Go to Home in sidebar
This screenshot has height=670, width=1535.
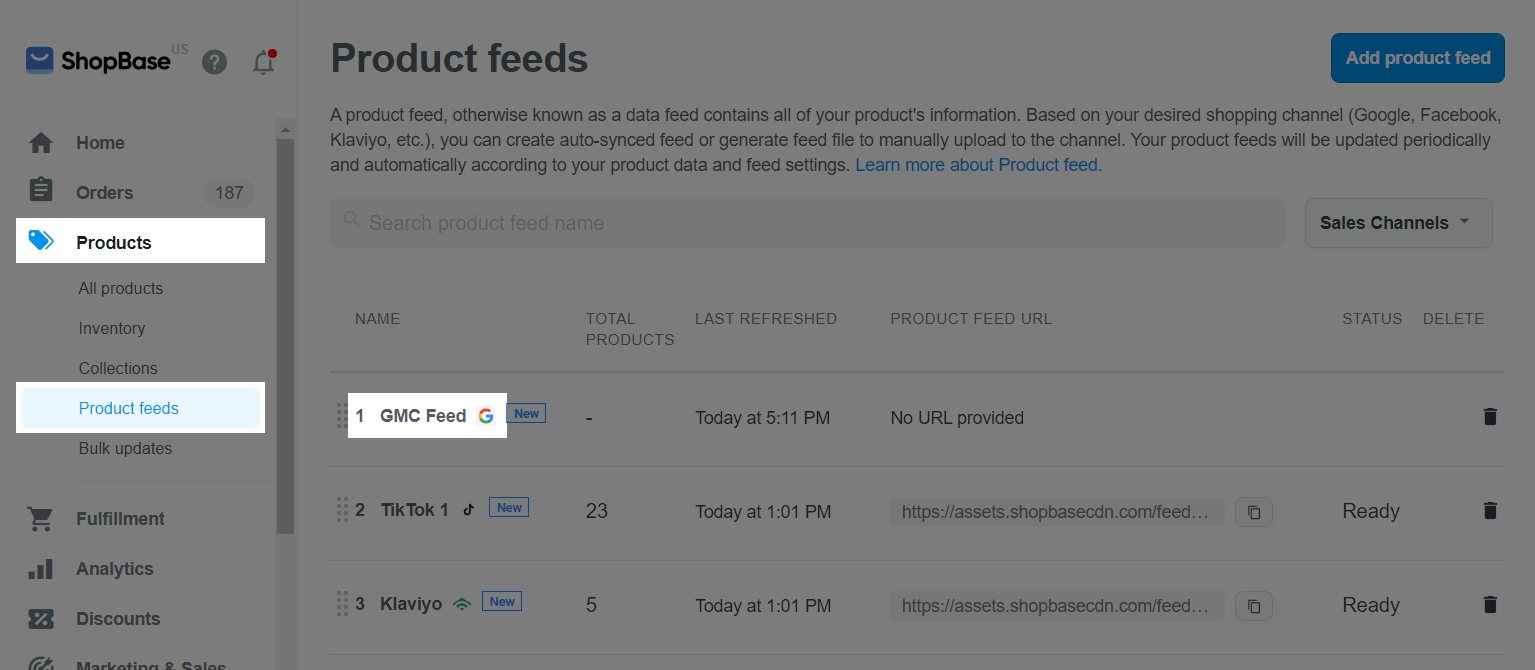(x=100, y=143)
